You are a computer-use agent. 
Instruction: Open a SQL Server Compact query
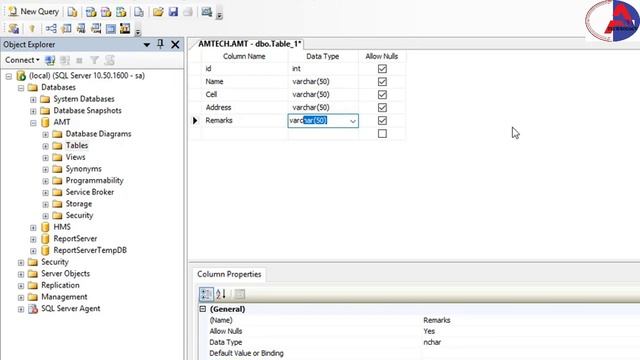(x=139, y=12)
